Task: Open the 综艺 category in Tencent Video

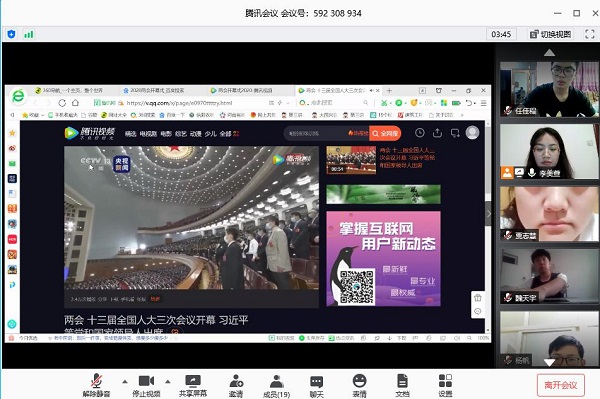Action: point(181,134)
